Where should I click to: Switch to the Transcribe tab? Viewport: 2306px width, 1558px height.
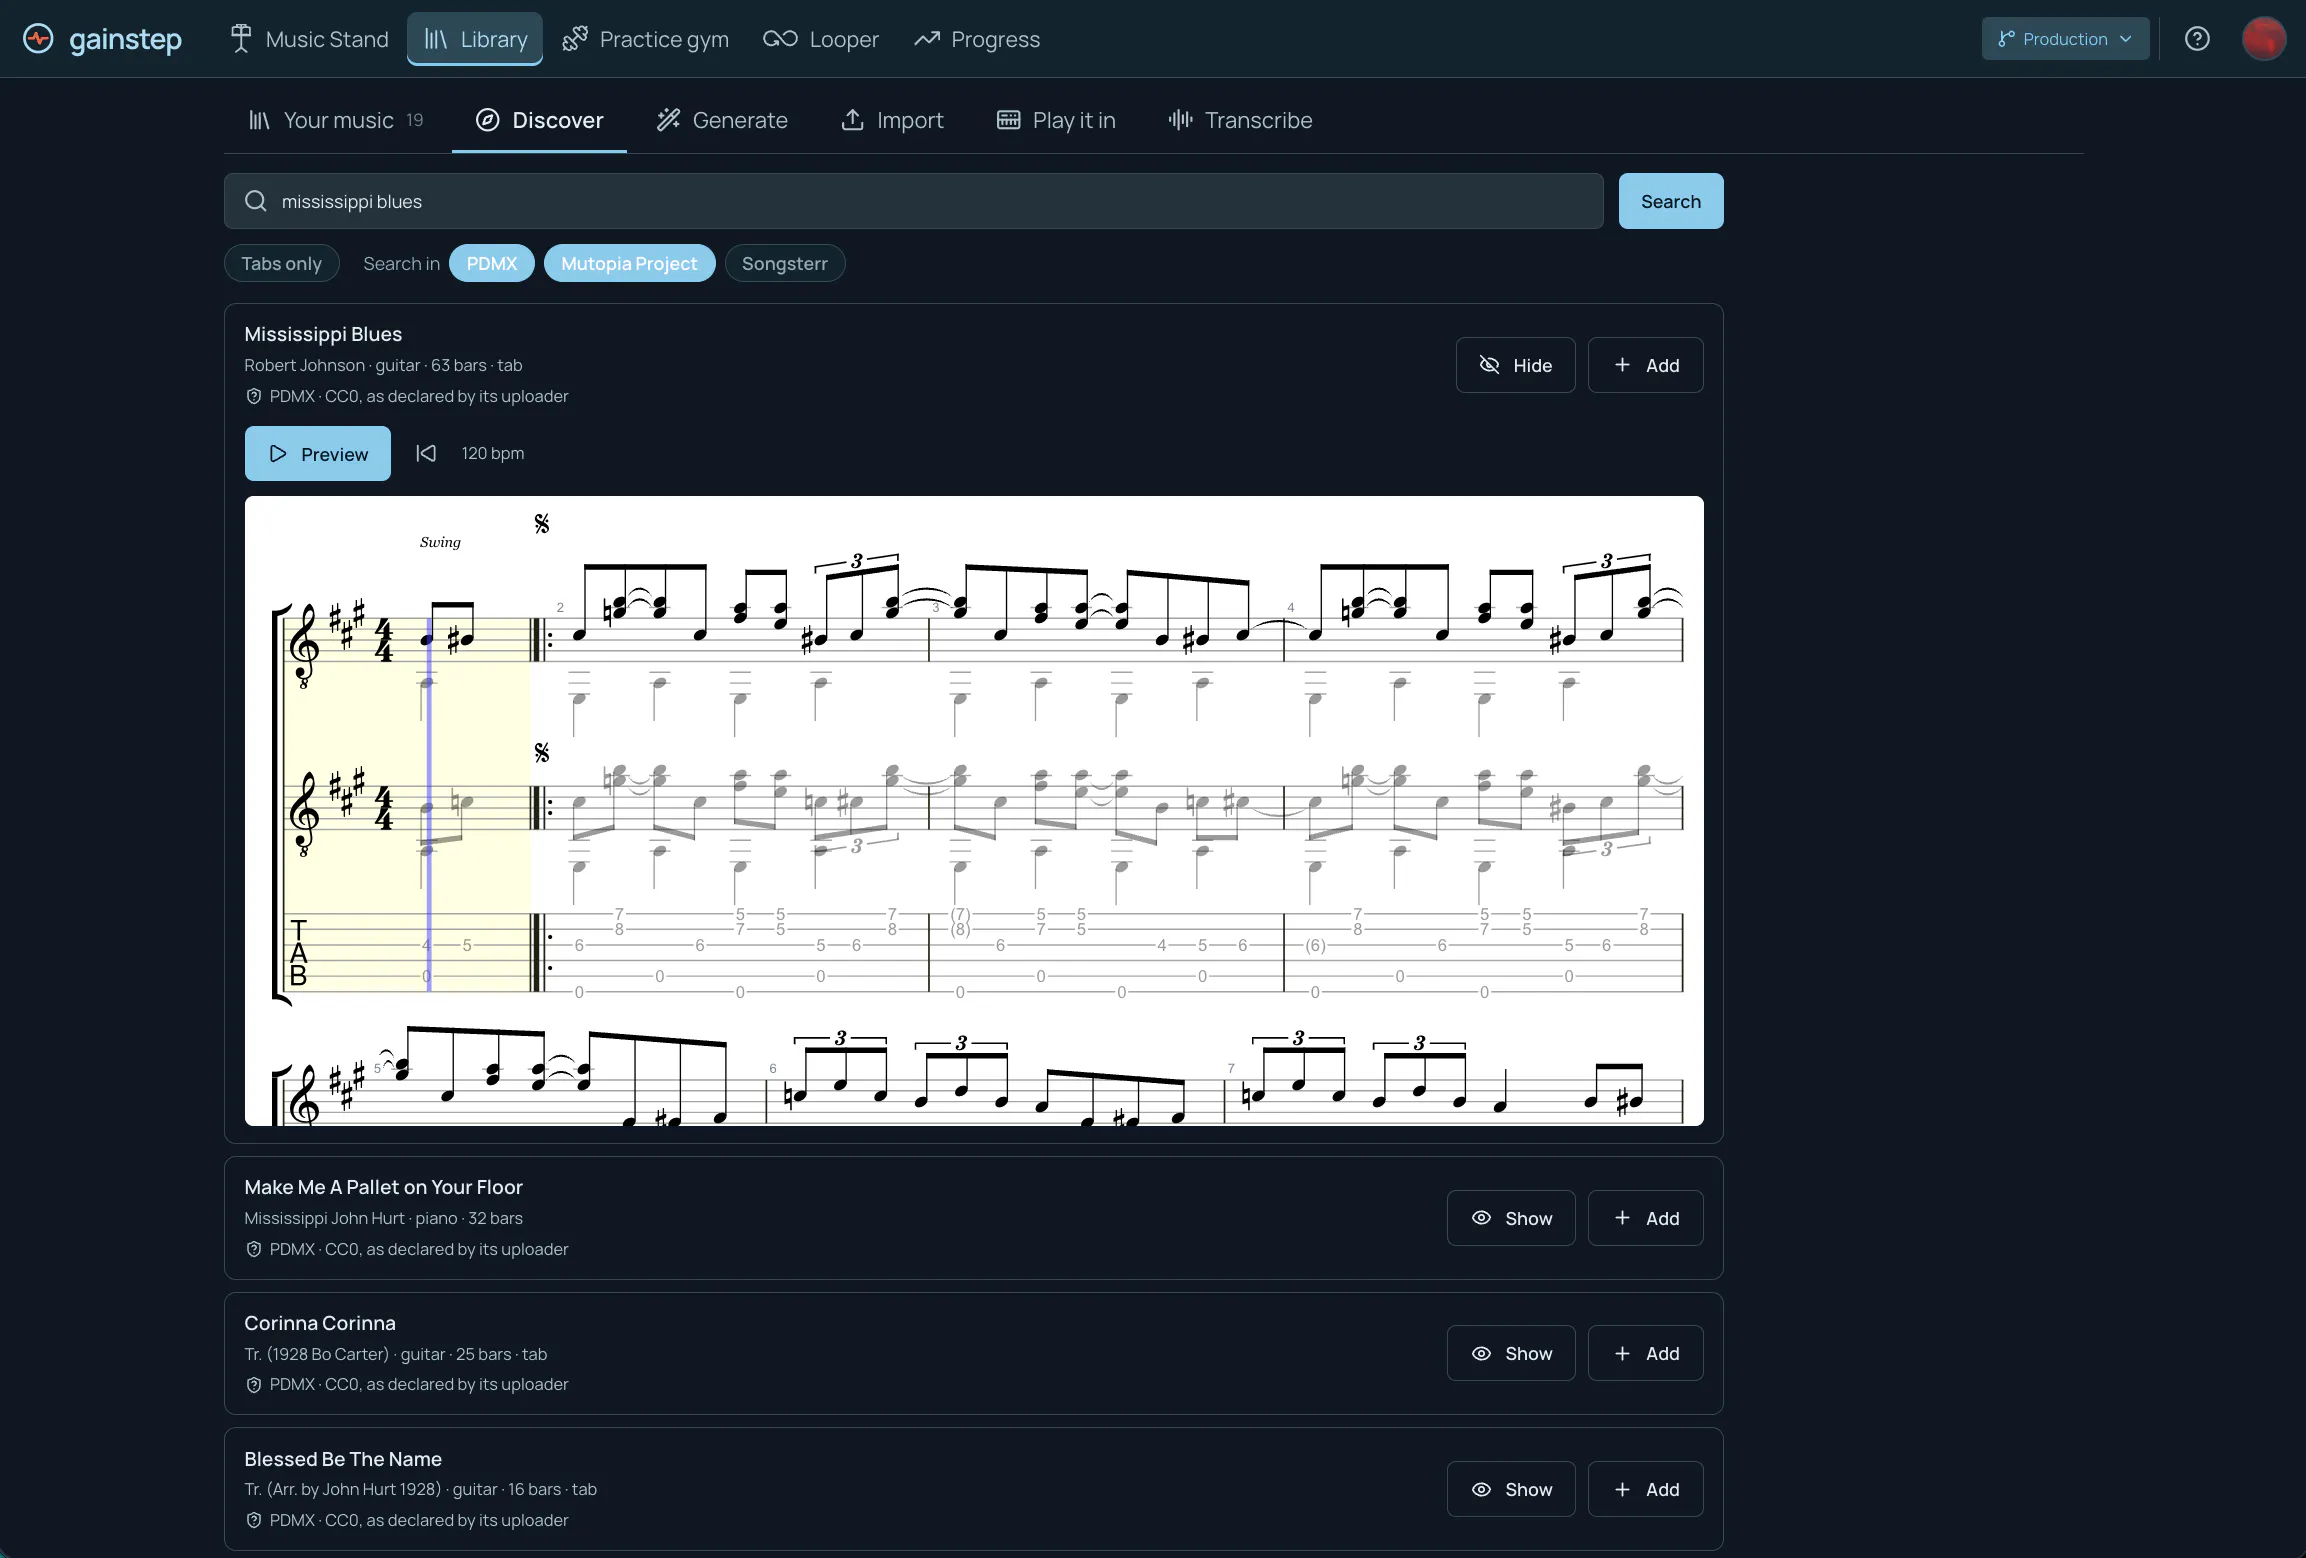click(1240, 120)
